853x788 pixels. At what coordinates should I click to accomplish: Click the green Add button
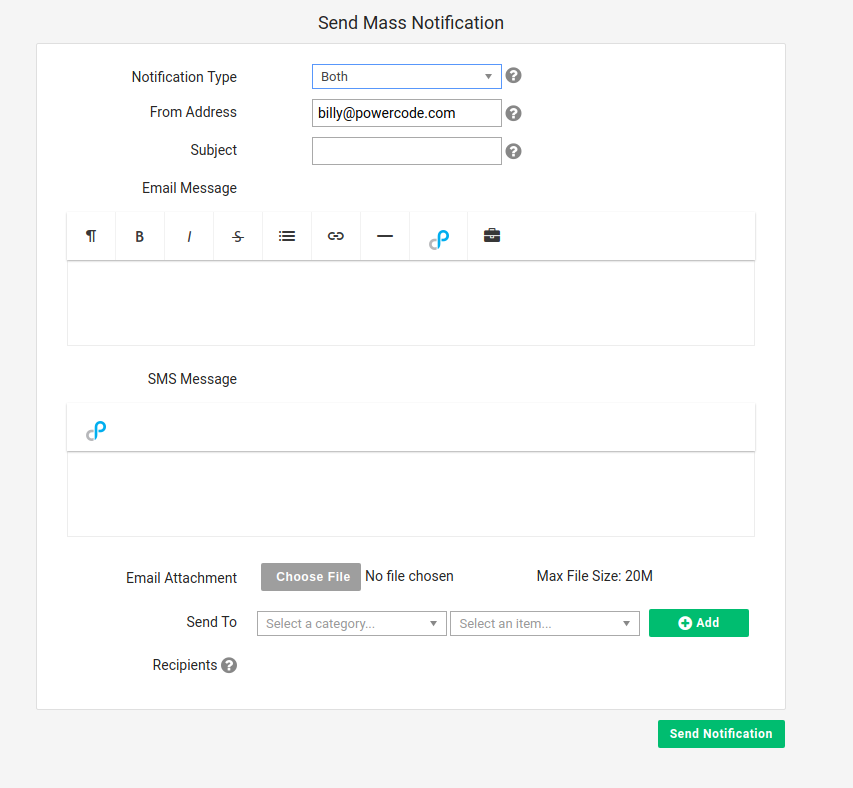699,623
